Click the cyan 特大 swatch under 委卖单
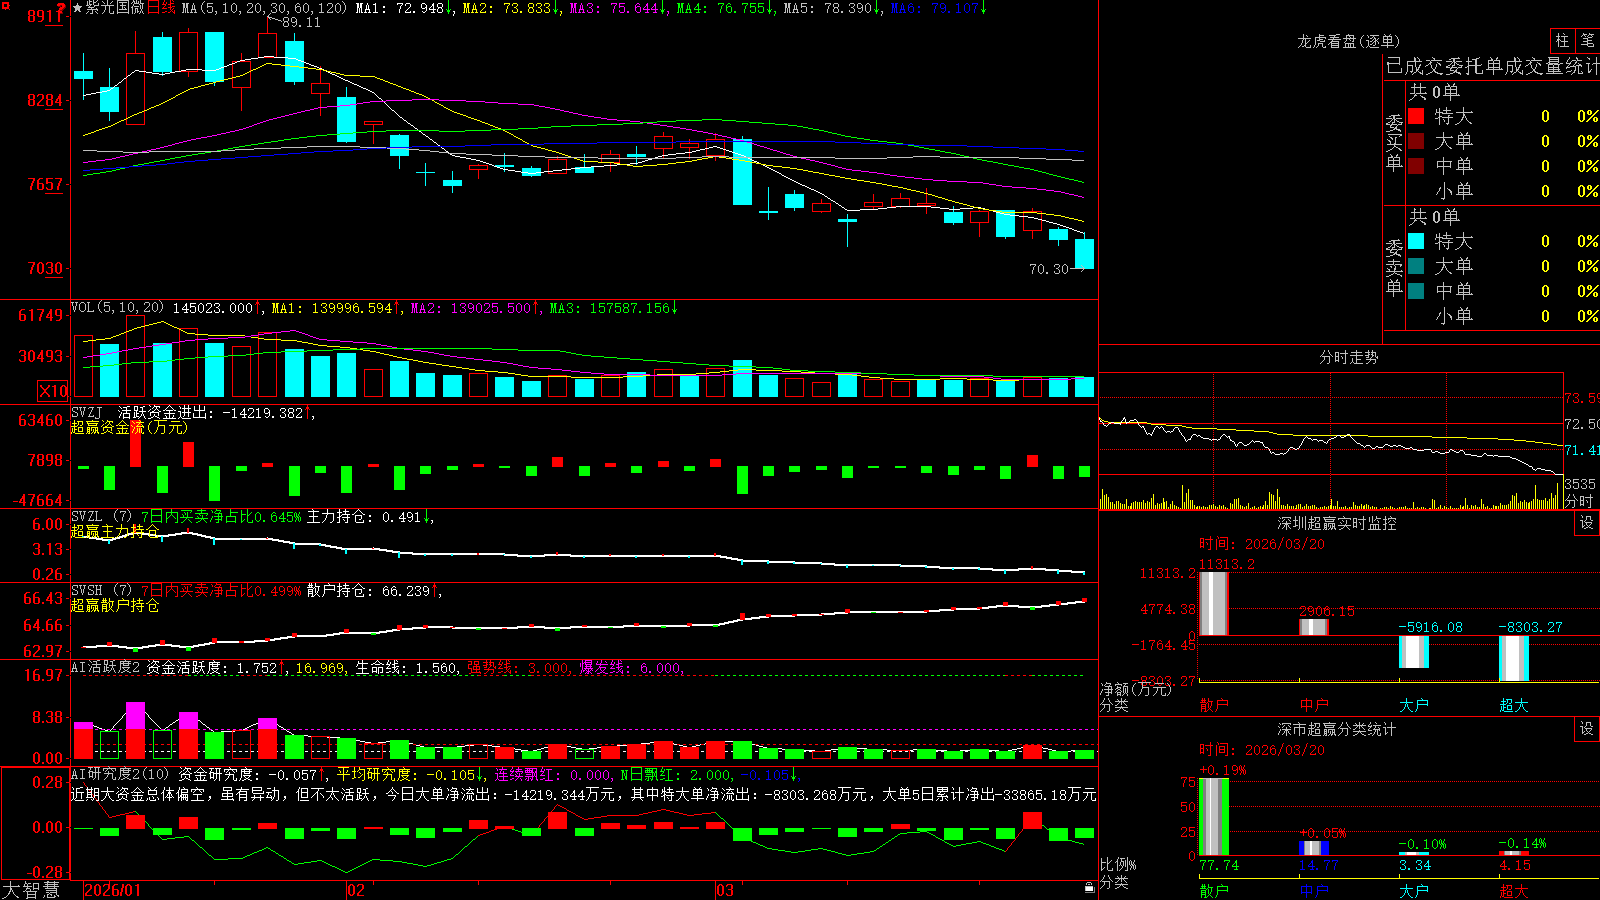The width and height of the screenshot is (1600, 900). point(1416,241)
